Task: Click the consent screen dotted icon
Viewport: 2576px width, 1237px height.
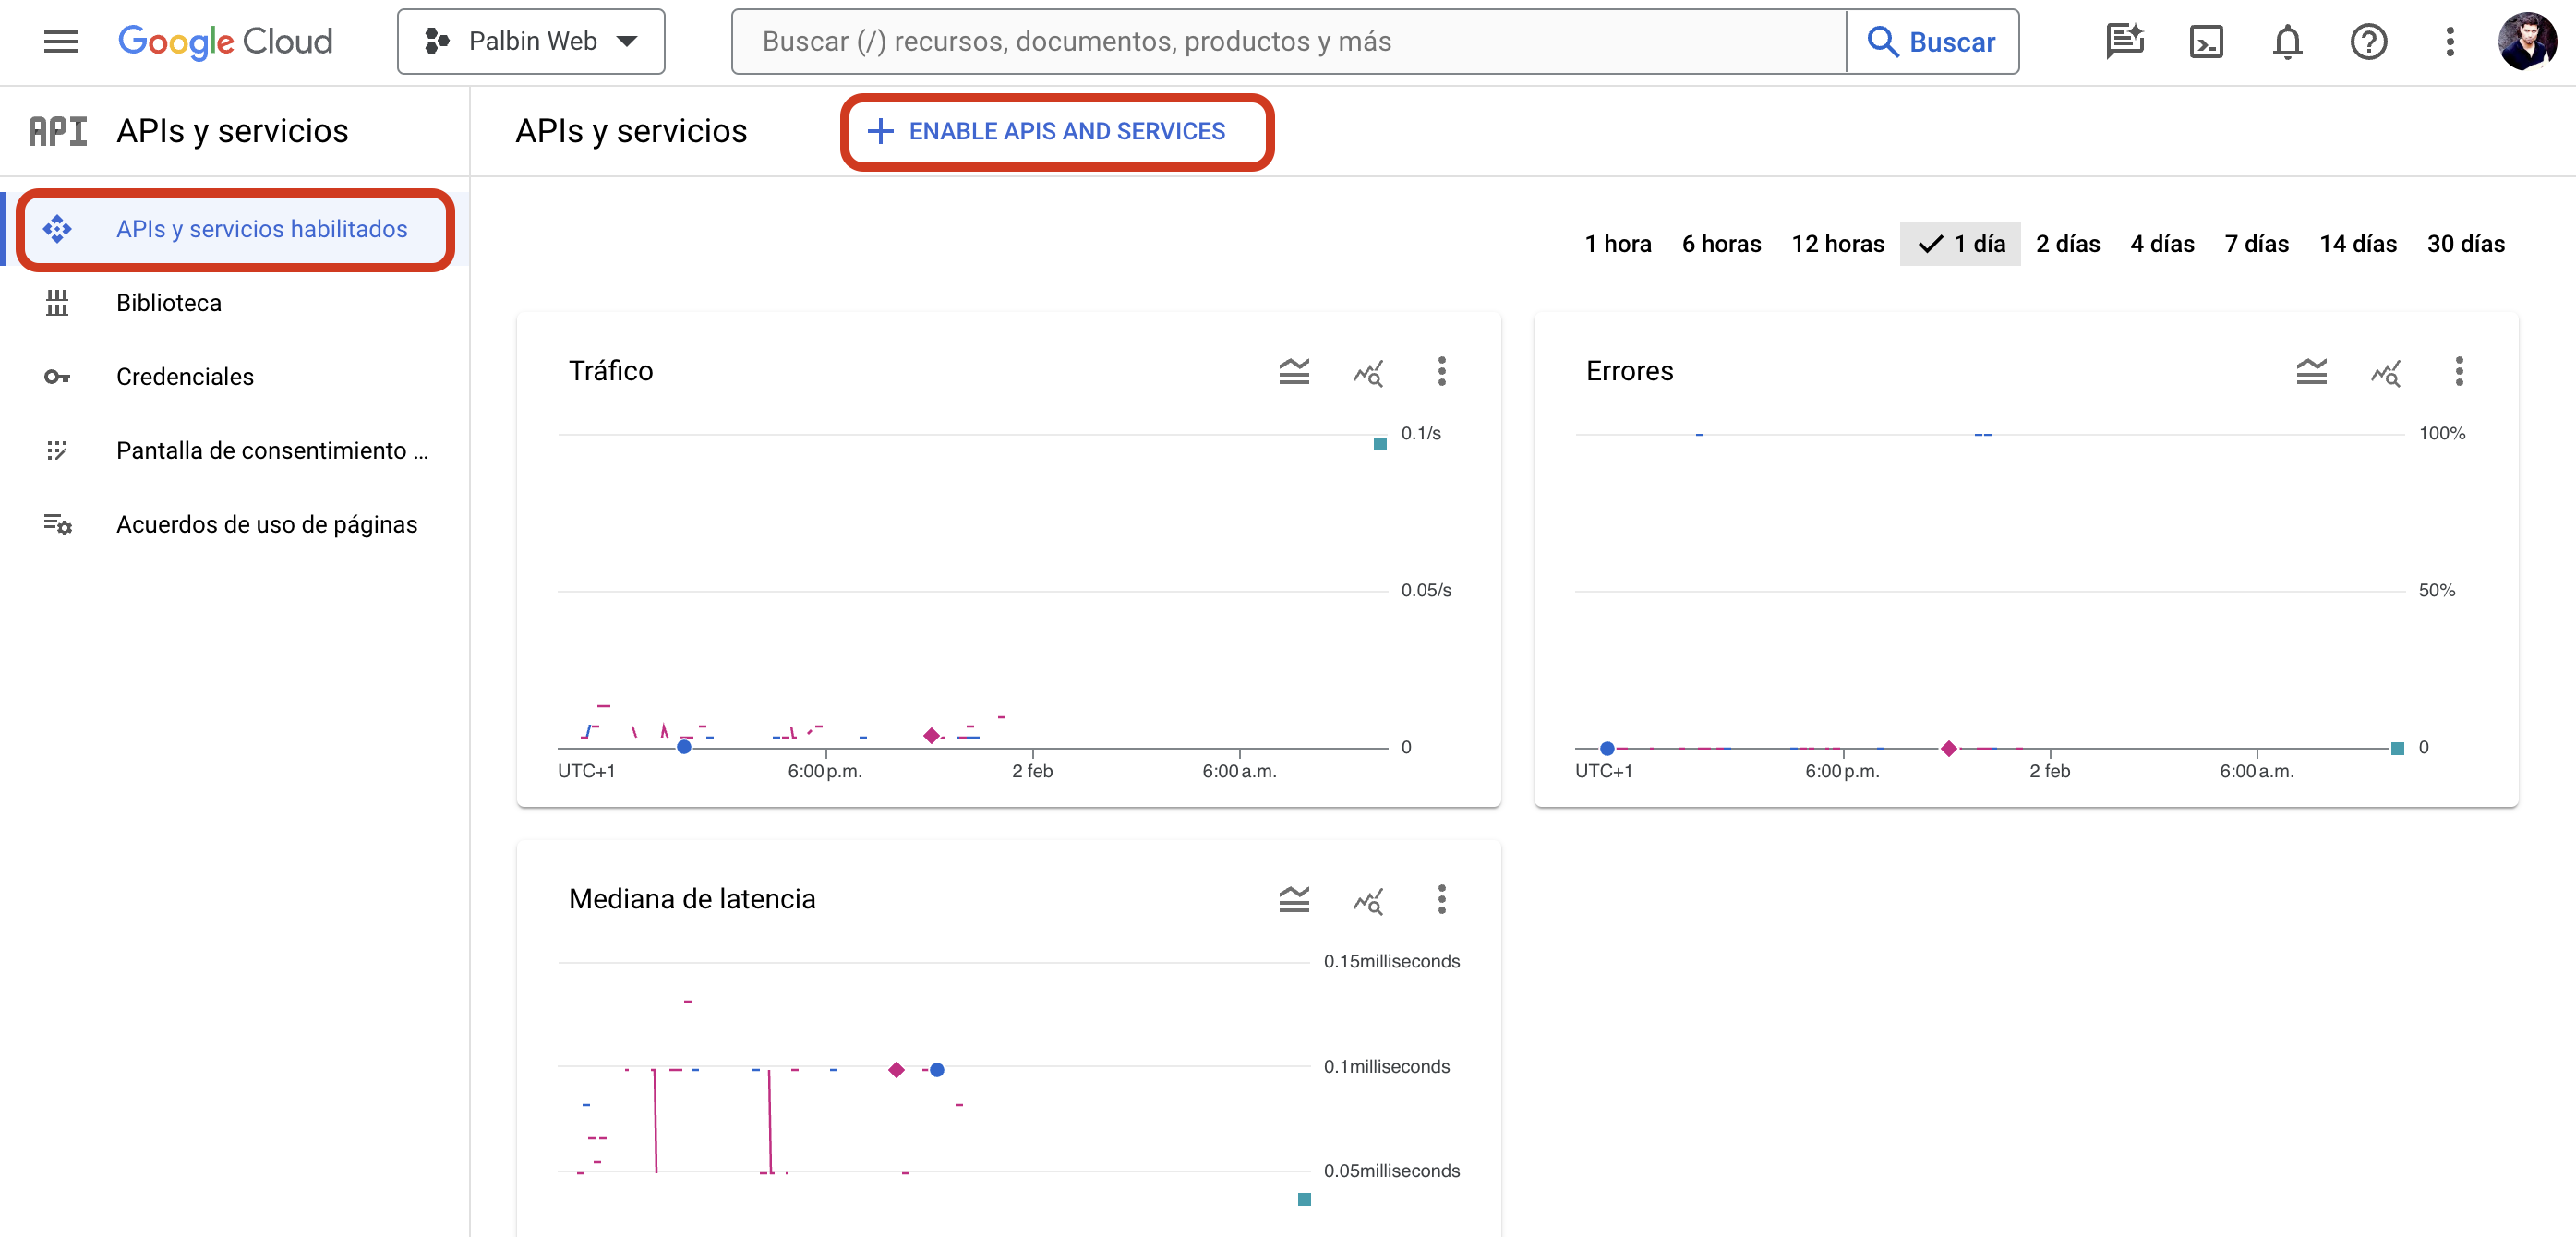Action: point(57,451)
